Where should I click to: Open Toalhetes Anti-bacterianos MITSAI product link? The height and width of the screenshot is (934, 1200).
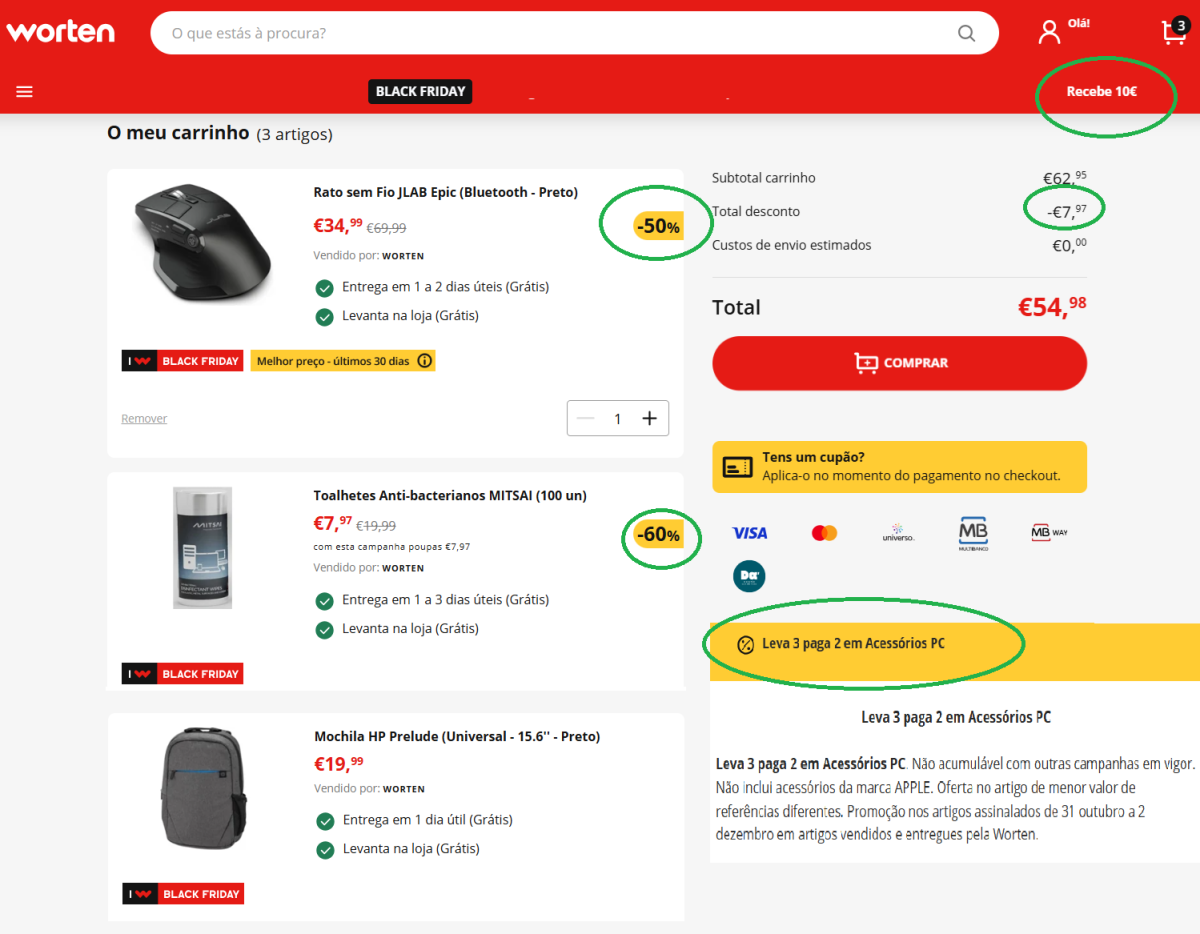450,495
